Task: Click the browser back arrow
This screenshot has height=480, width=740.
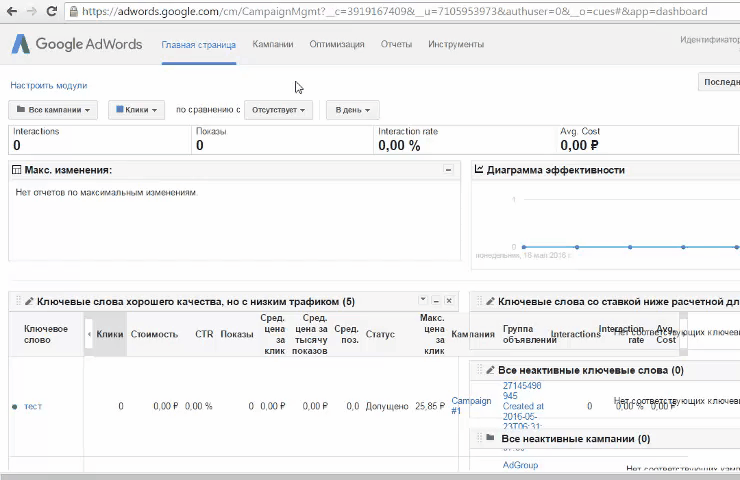Action: tap(11, 12)
